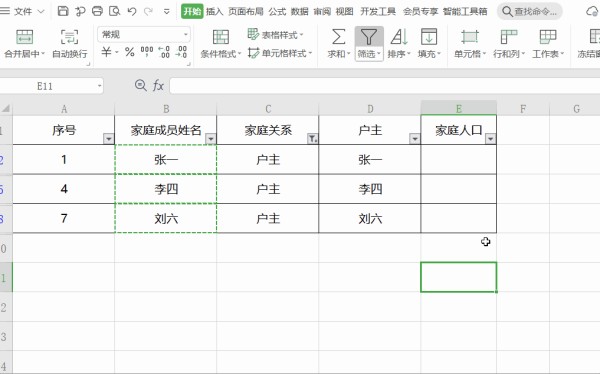Switch to the 插入 ribbon tab

[215, 11]
